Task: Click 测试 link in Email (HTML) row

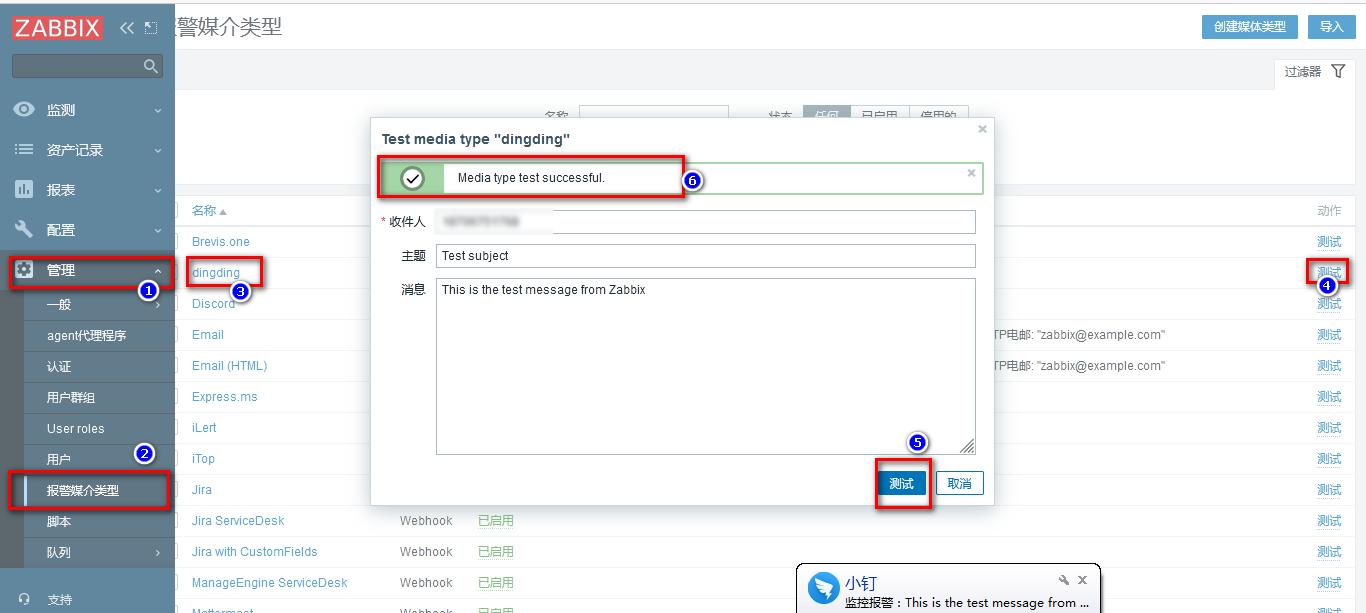Action: click(1329, 366)
